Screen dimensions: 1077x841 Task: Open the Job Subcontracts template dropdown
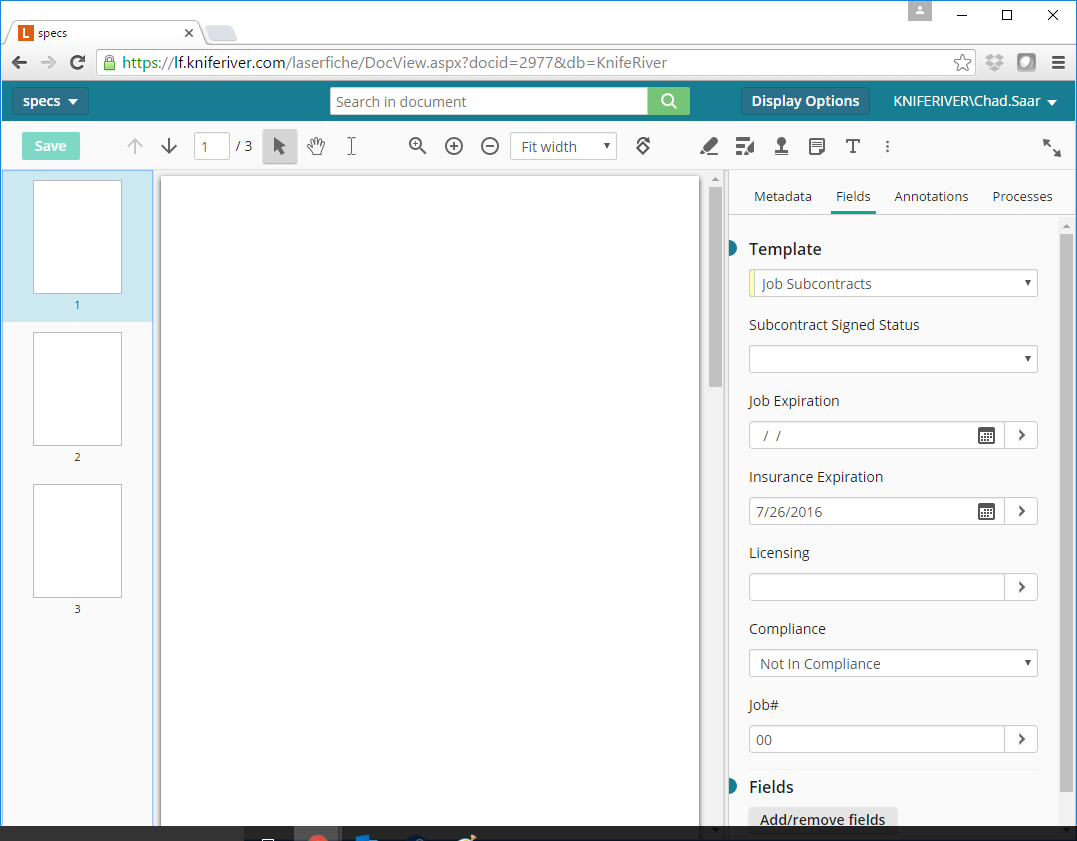(893, 283)
